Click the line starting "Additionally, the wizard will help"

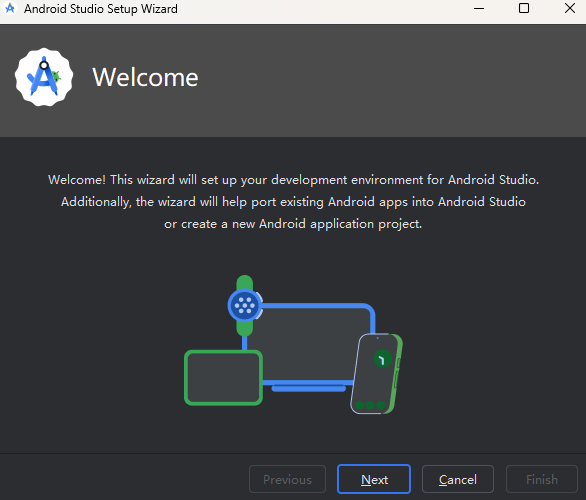pos(293,202)
